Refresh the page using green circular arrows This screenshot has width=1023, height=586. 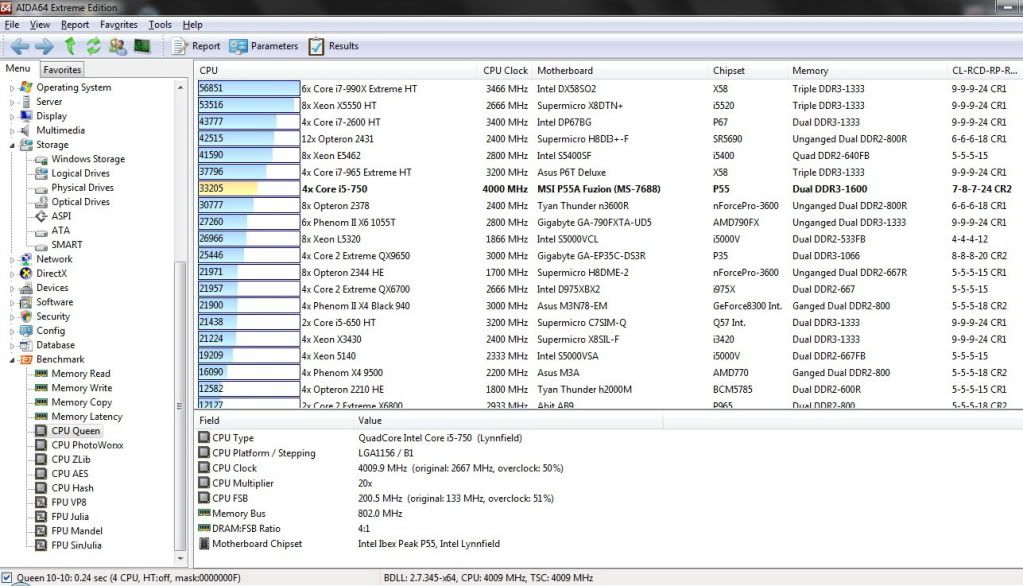pos(94,46)
